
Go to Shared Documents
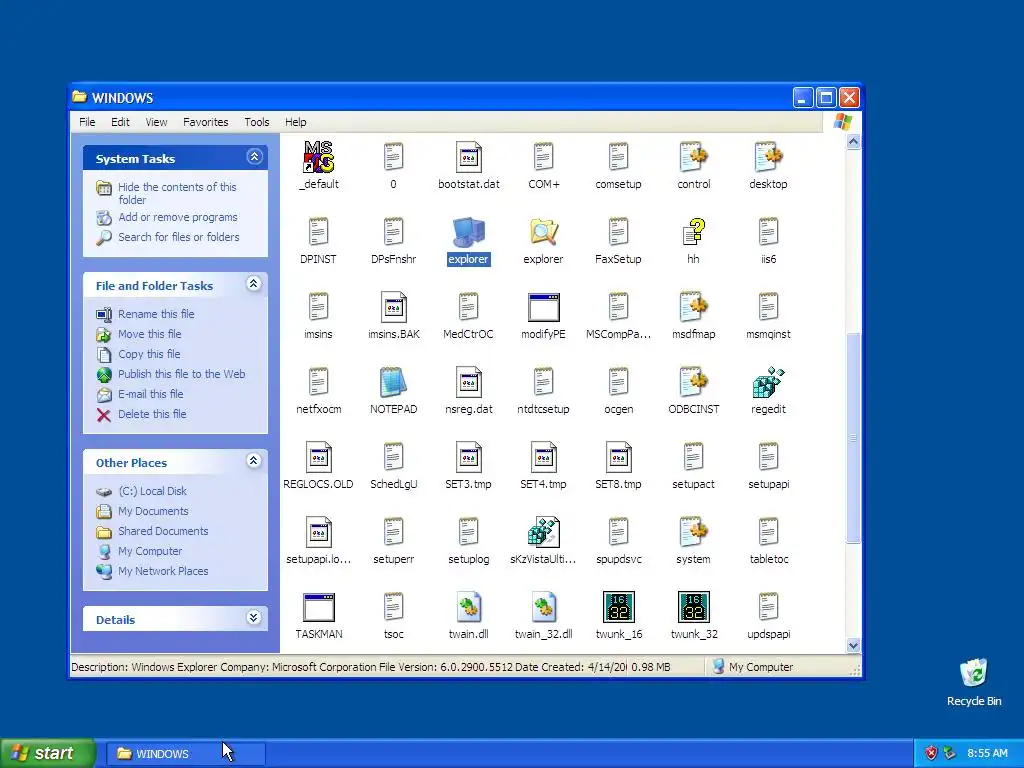[x=163, y=532]
